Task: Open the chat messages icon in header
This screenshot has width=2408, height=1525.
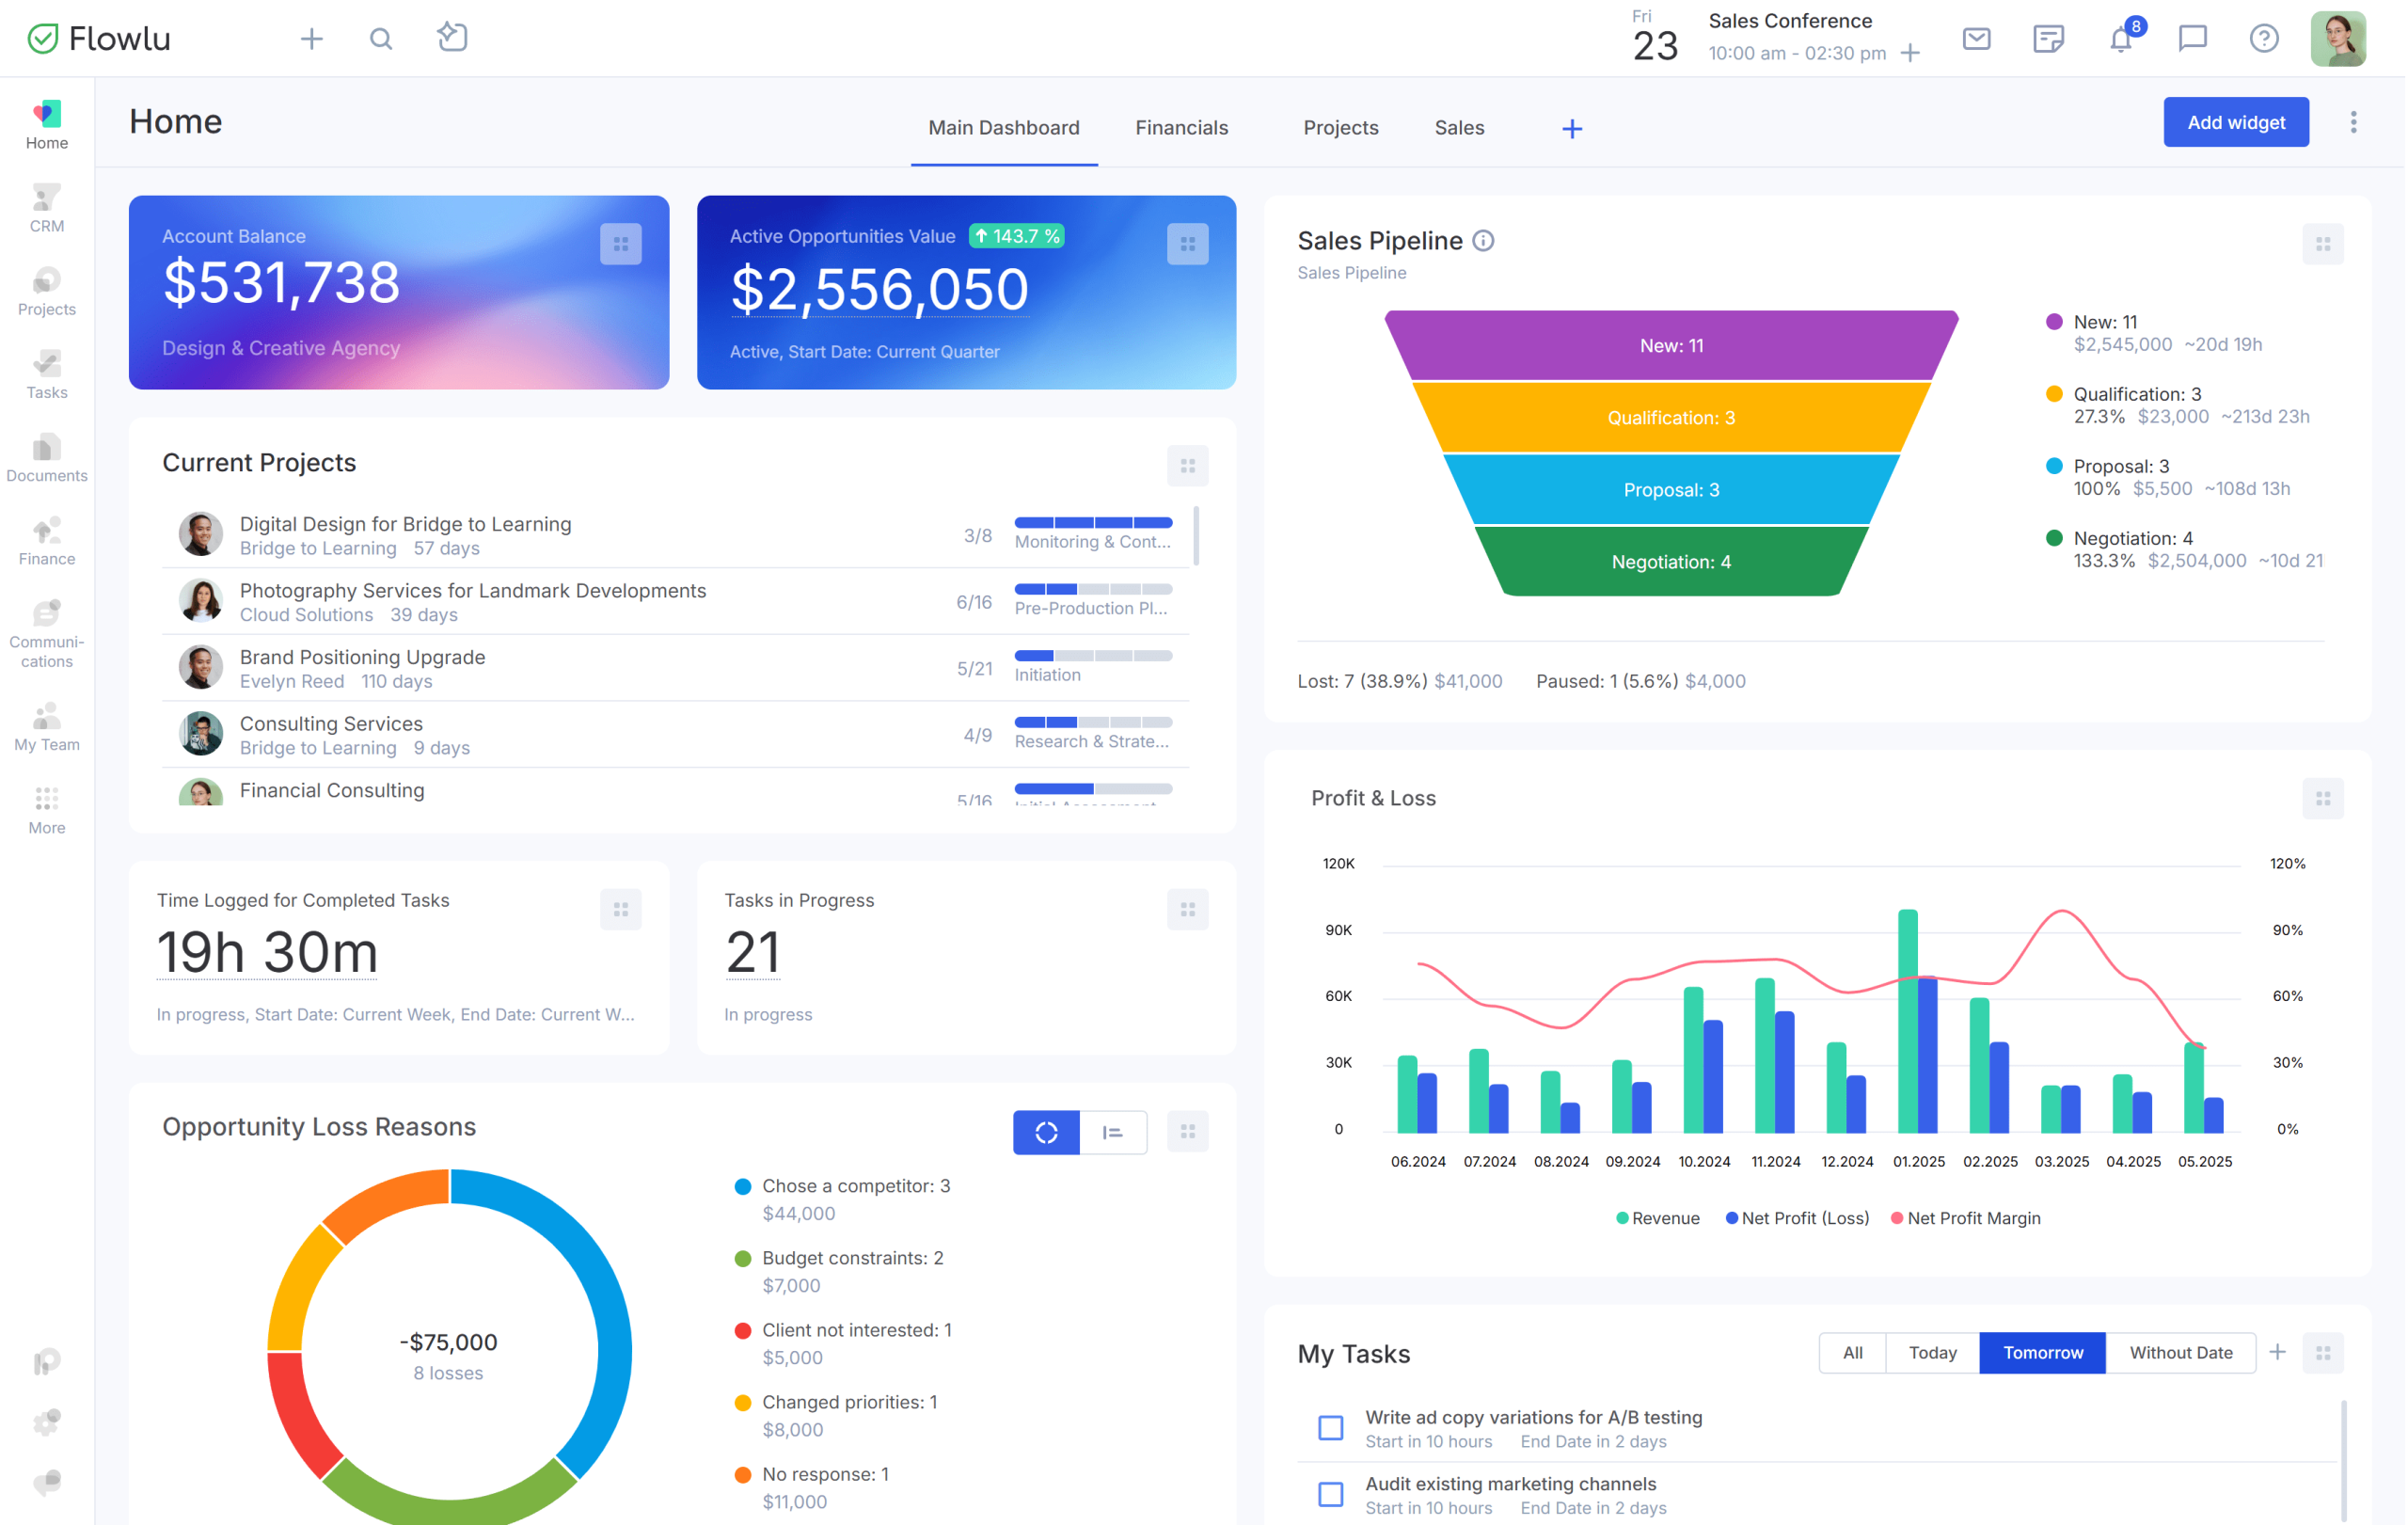Action: 2191,39
